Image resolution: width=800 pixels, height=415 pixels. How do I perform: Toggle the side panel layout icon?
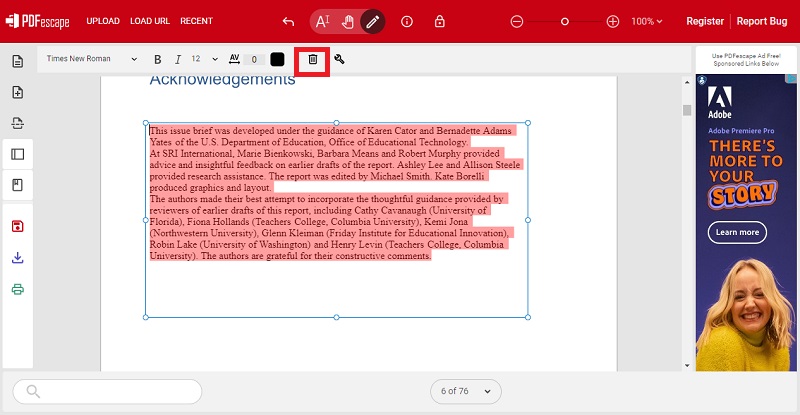(x=17, y=154)
